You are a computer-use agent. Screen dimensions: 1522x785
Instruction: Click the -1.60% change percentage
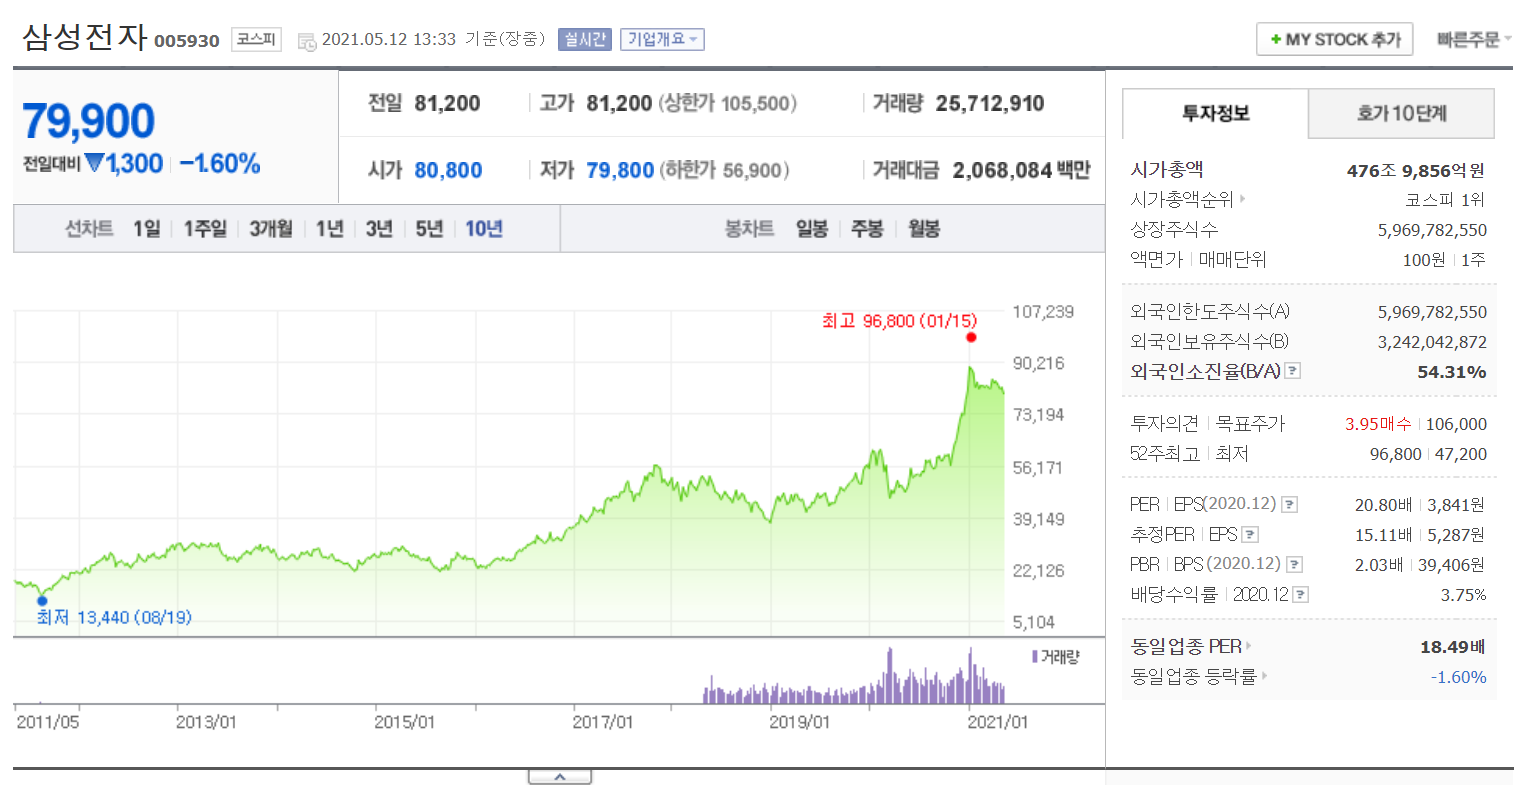[x=220, y=163]
